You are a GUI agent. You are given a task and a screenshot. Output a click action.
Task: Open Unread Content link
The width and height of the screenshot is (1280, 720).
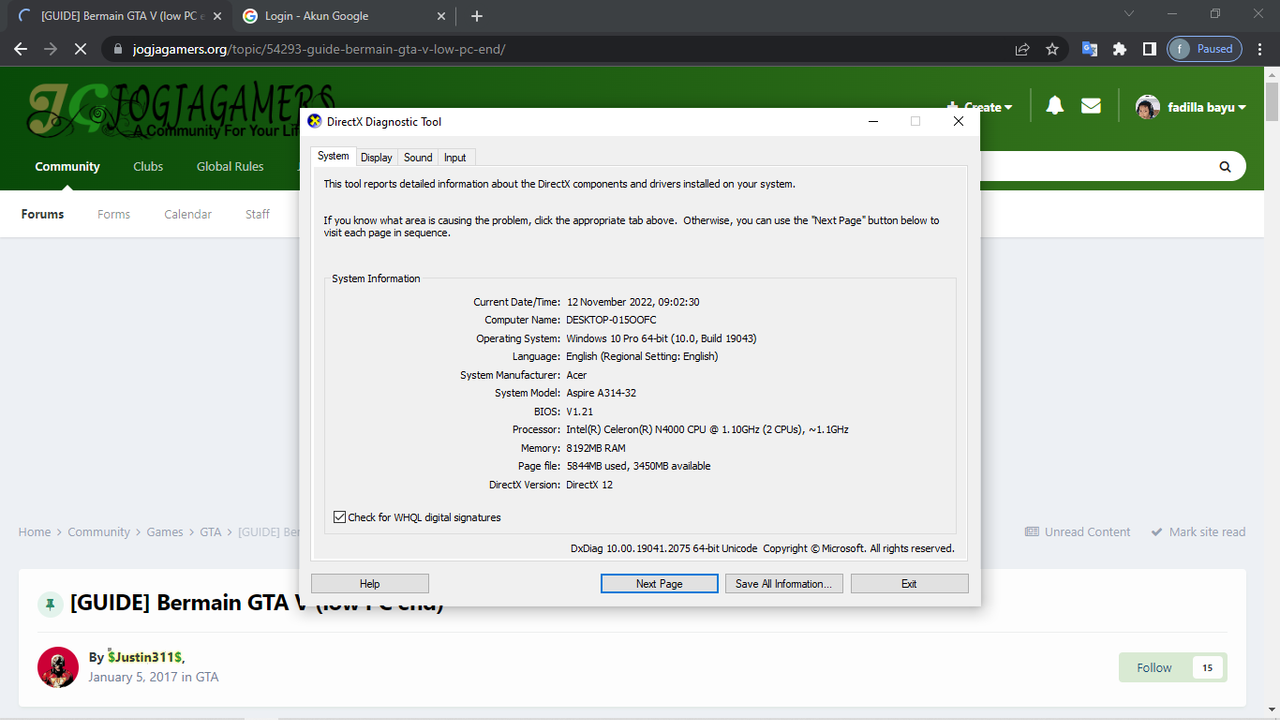1078,532
